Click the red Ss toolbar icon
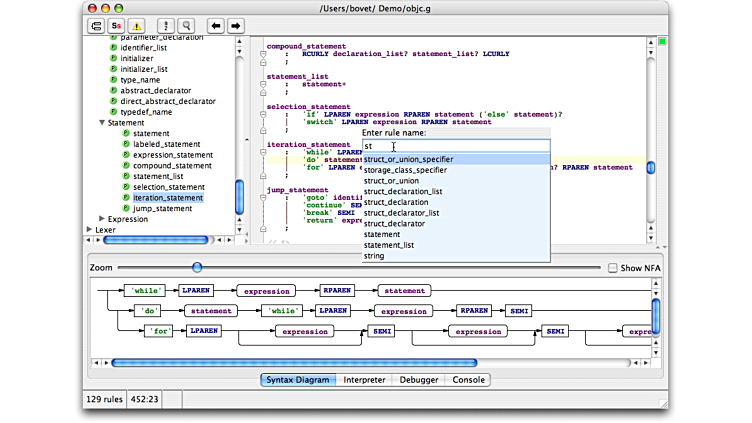 pos(116,25)
